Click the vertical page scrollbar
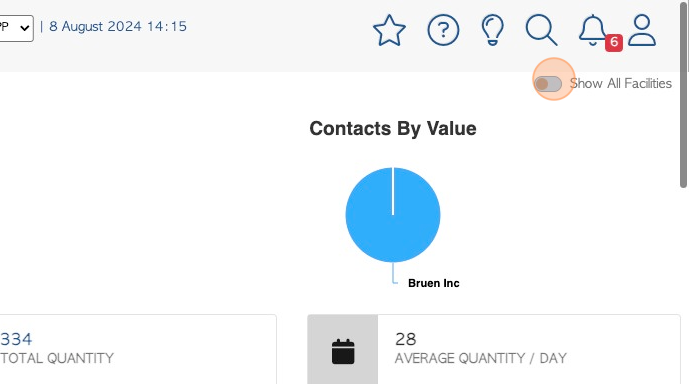 684,94
